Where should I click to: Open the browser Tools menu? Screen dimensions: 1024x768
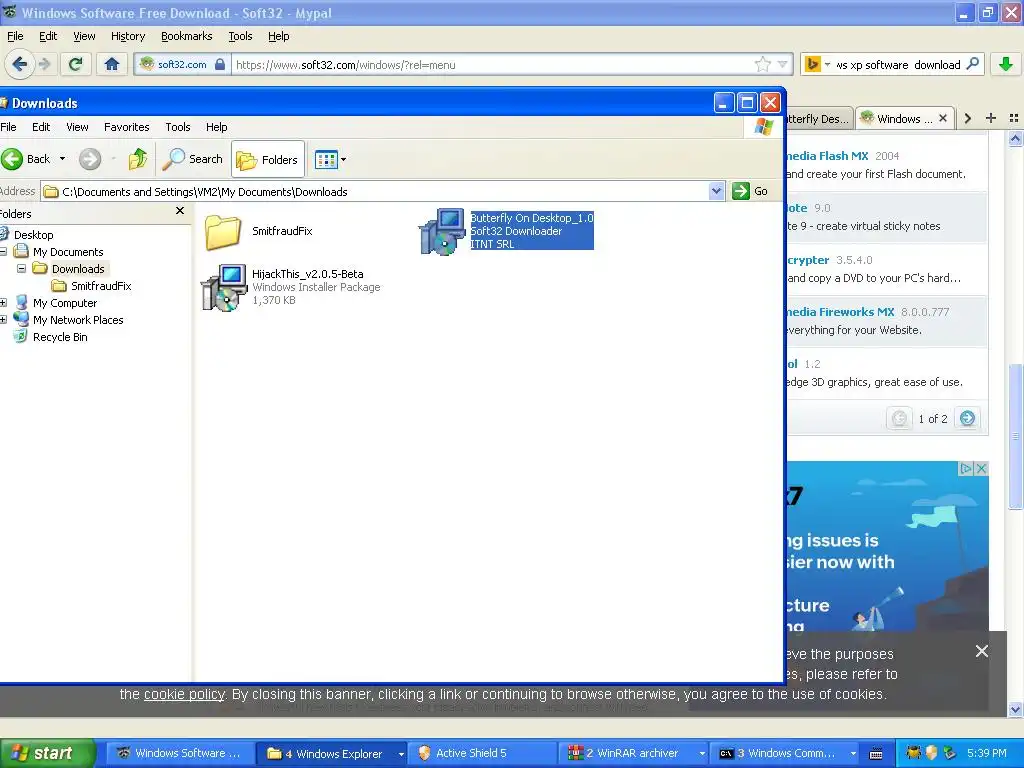tap(240, 36)
